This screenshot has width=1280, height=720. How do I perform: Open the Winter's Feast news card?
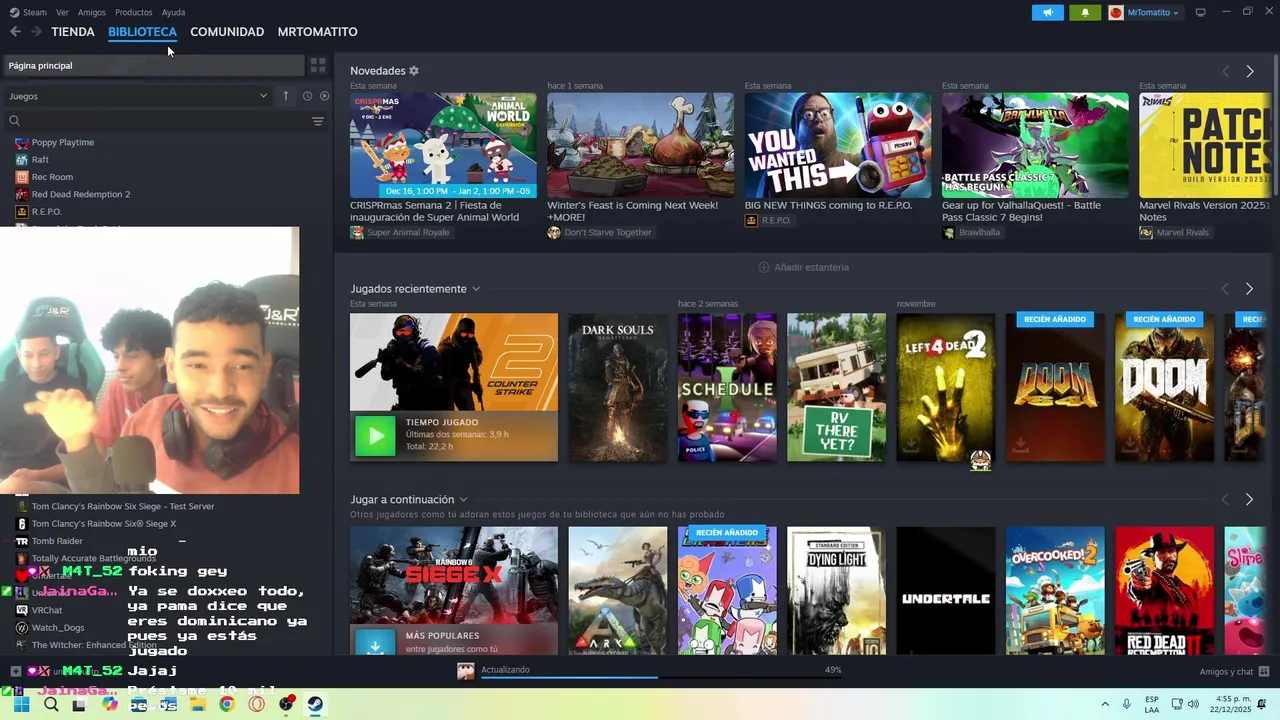pyautogui.click(x=640, y=158)
